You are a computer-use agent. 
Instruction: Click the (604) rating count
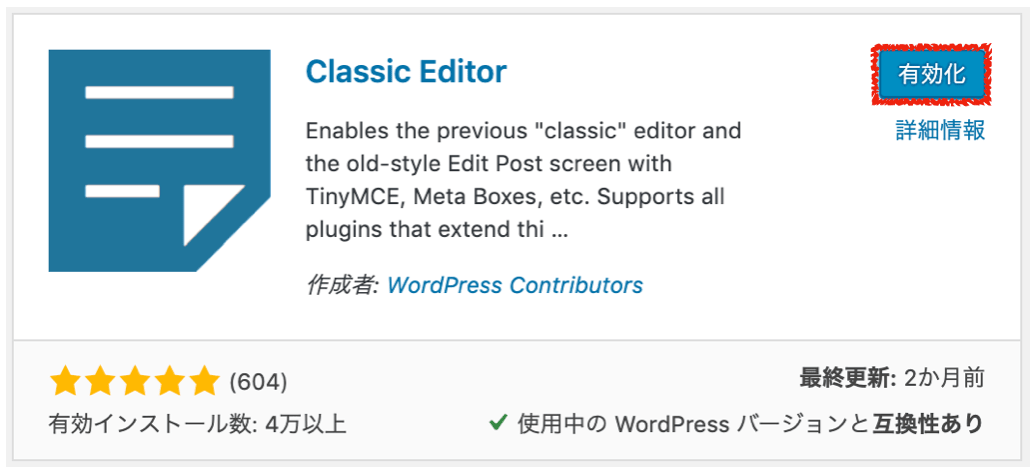click(258, 382)
